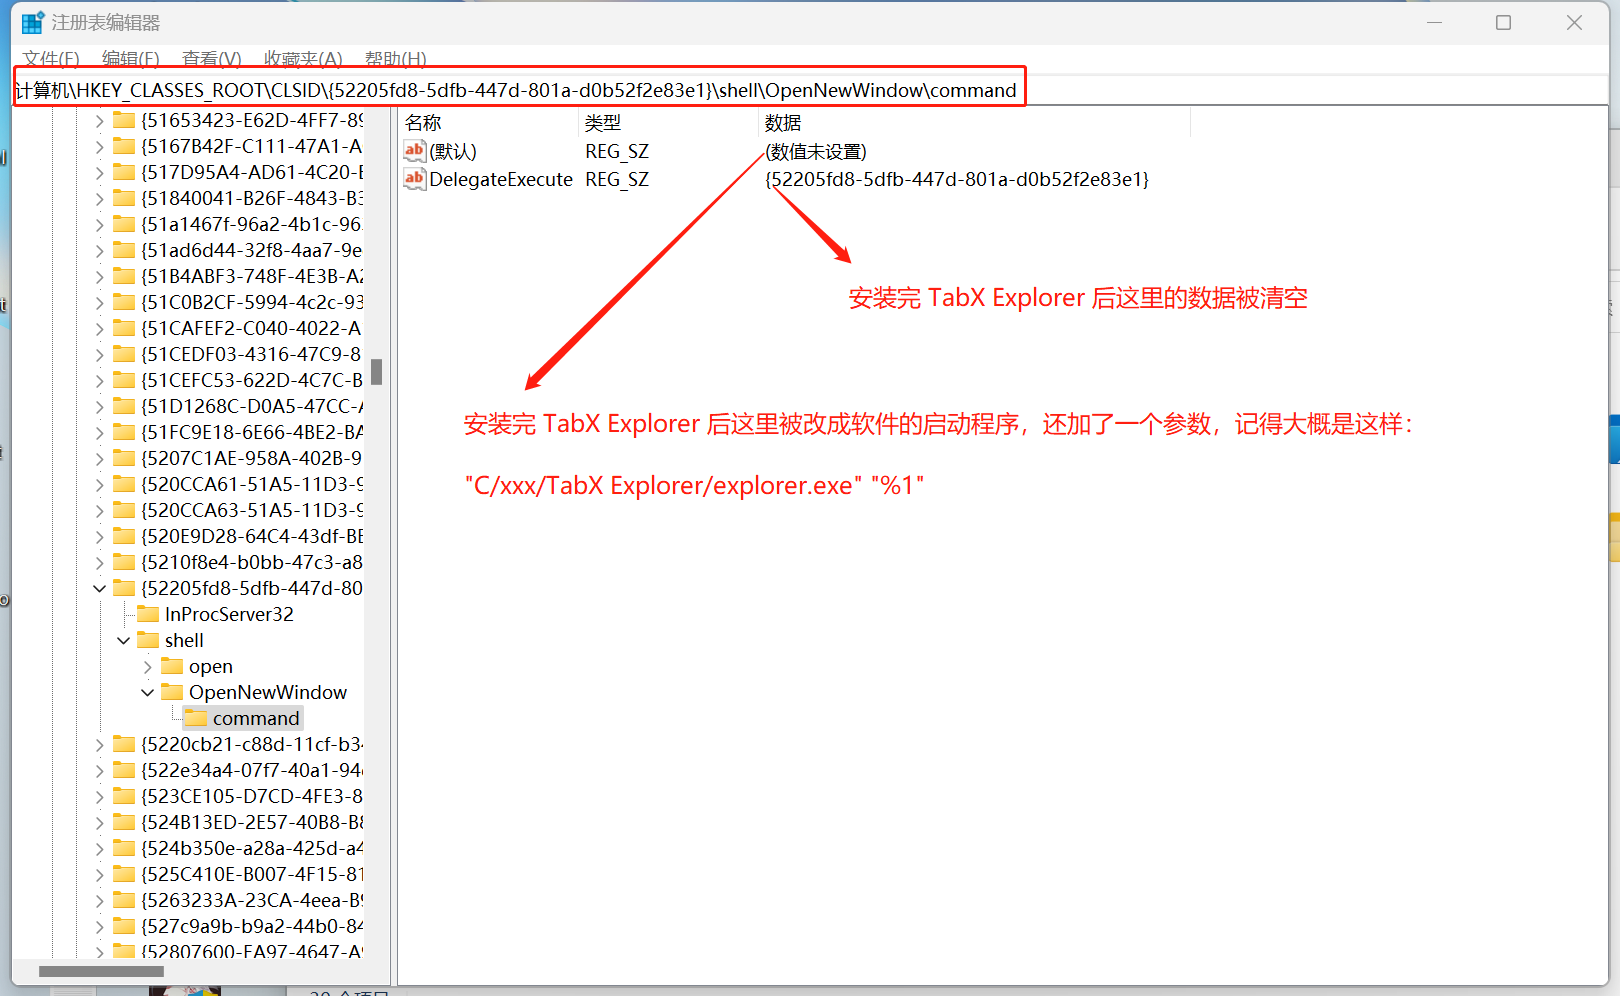
Task: Expand the {5210f8e4-b0bb-47c3 key
Action: (99, 562)
